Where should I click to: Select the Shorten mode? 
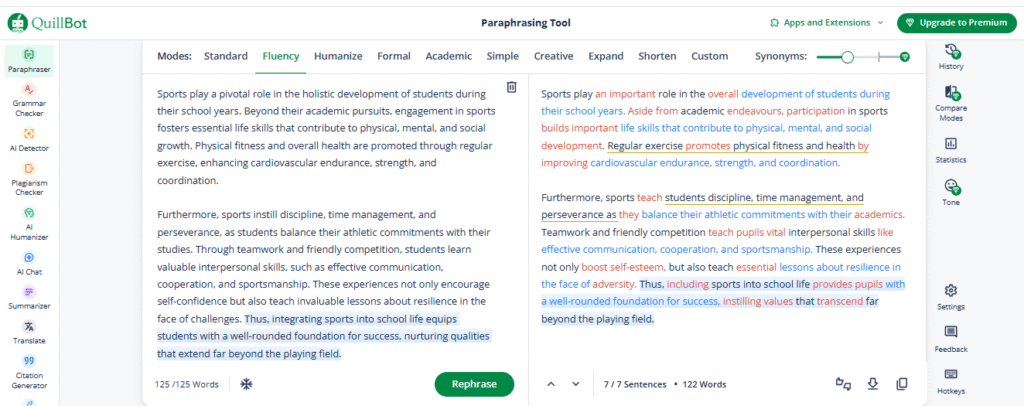pos(657,56)
